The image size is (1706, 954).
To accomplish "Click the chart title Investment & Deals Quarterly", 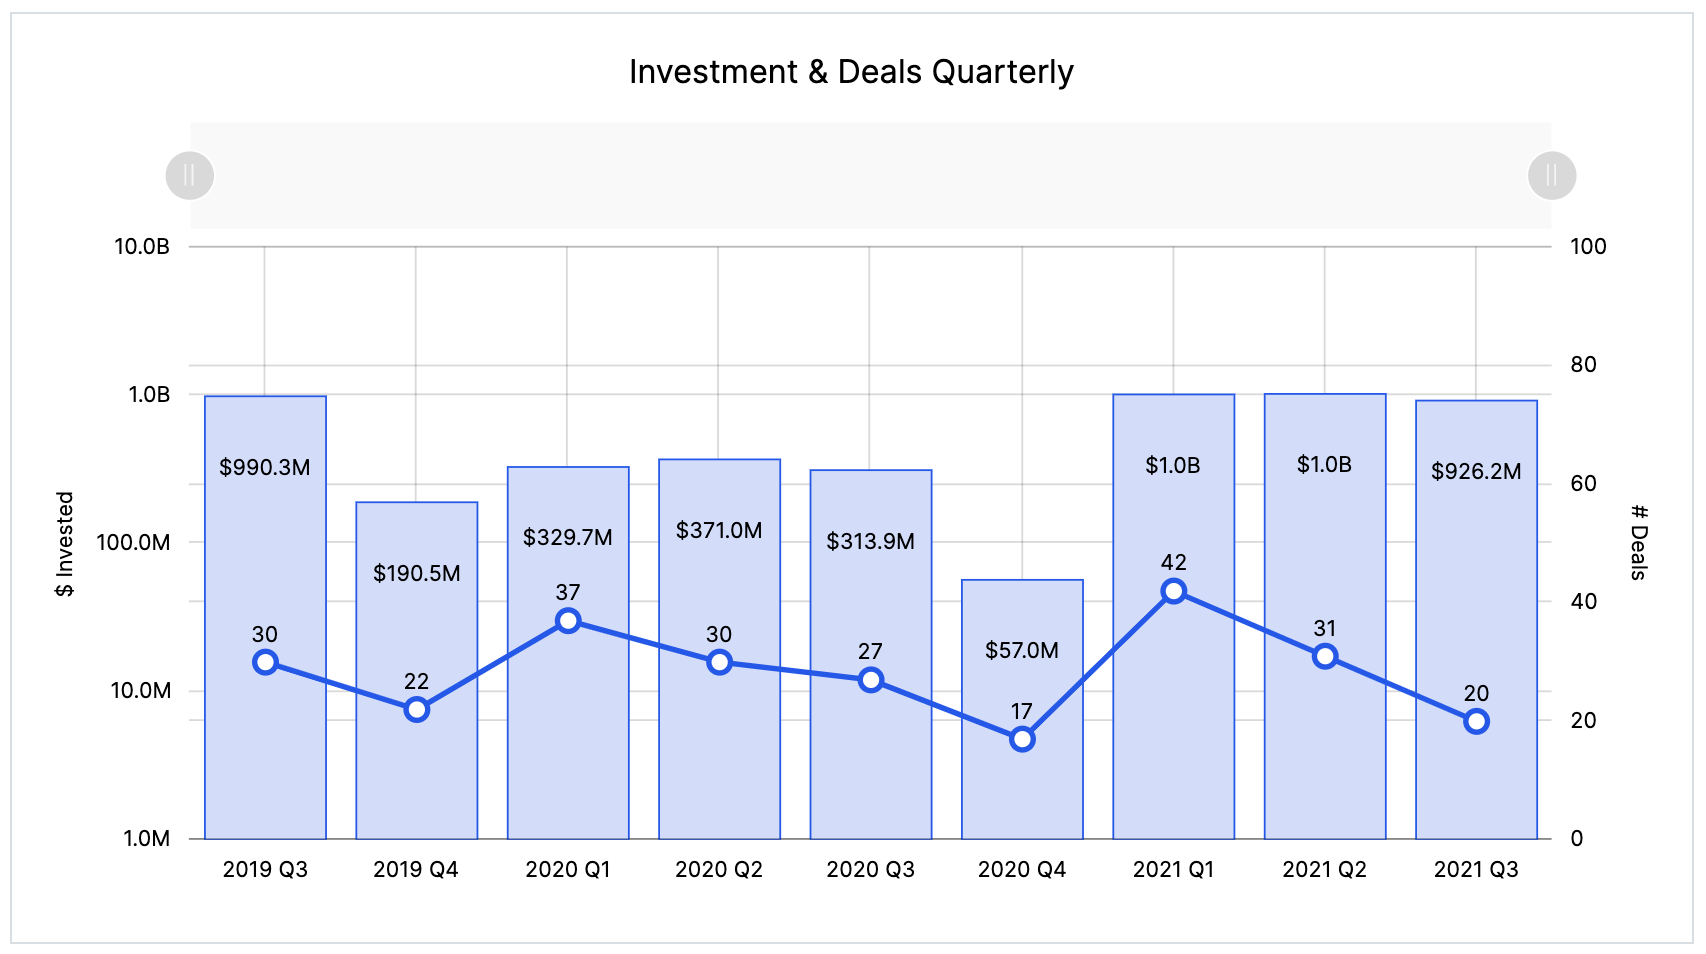I will click(x=851, y=71).
